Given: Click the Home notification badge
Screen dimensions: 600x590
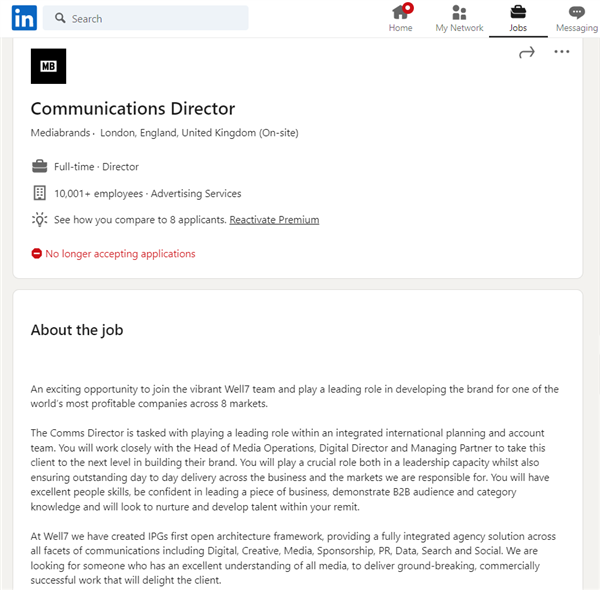Looking at the screenshot, I should (408, 8).
